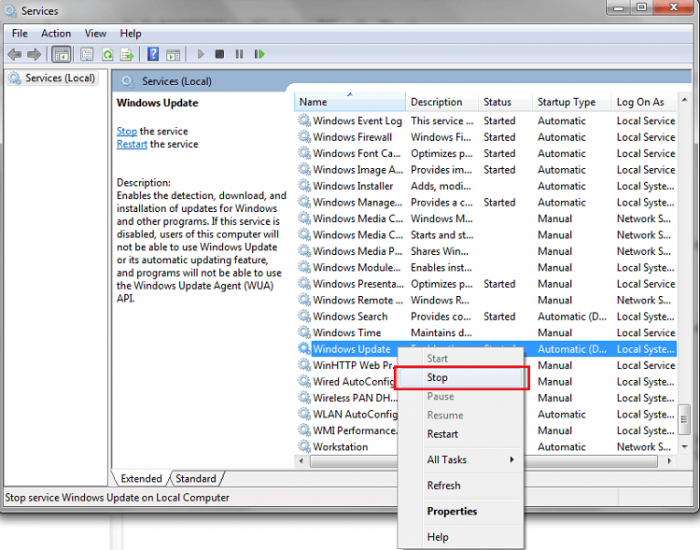Toggle the Show/Hide Action Pane icon
Viewport: 700px width, 550px height.
[x=173, y=54]
